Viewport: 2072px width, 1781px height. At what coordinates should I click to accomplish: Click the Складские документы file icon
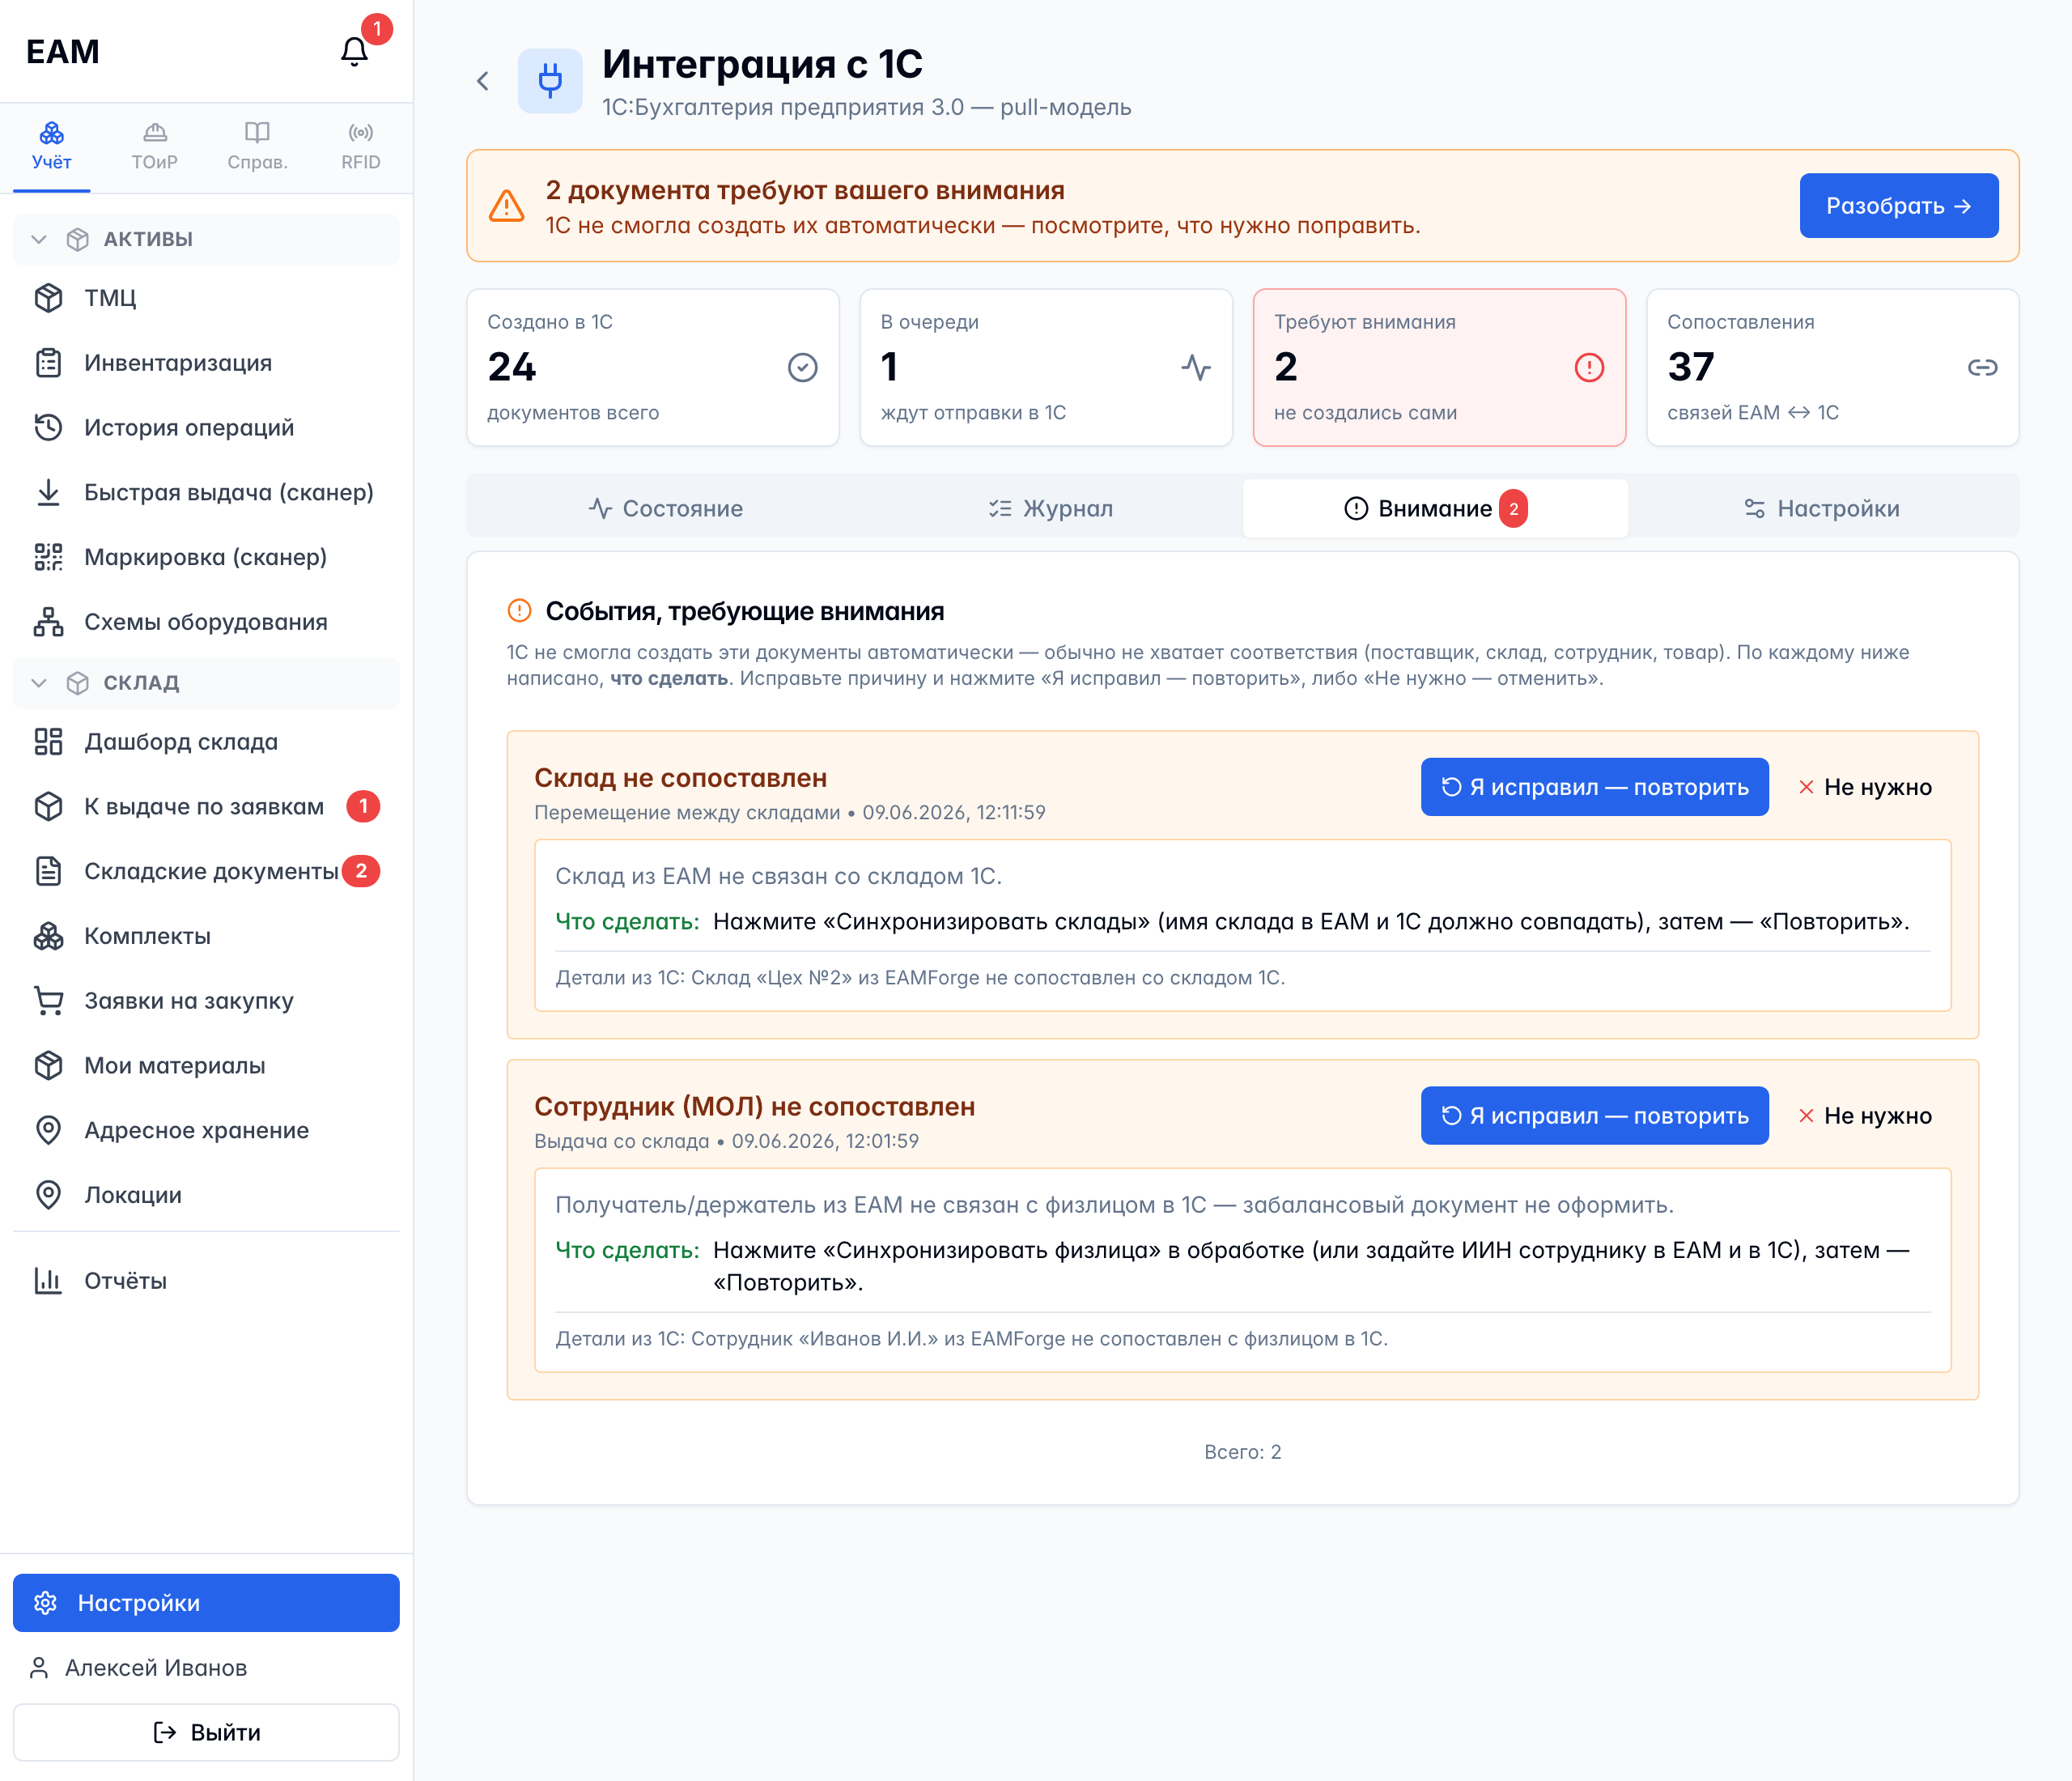click(x=48, y=871)
